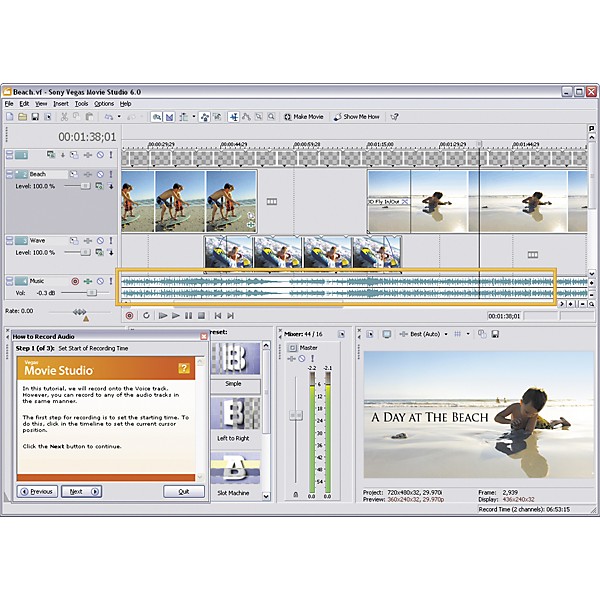
Task: Cut selection with scissors icon
Action: [x=64, y=117]
